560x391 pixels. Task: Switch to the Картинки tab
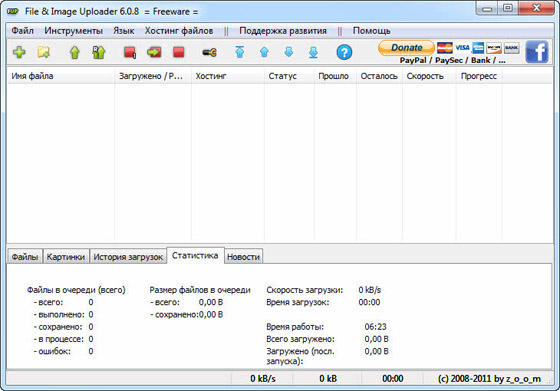[66, 256]
